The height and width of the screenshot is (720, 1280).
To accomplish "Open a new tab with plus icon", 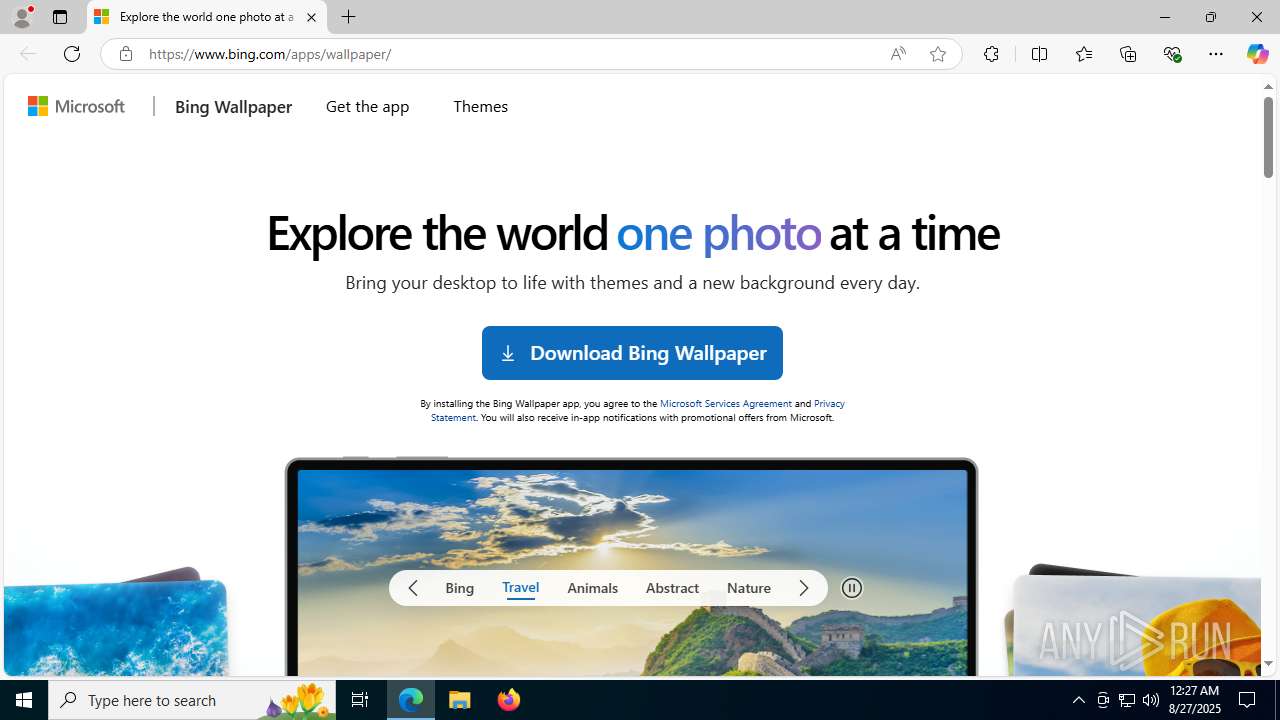I will pyautogui.click(x=348, y=17).
